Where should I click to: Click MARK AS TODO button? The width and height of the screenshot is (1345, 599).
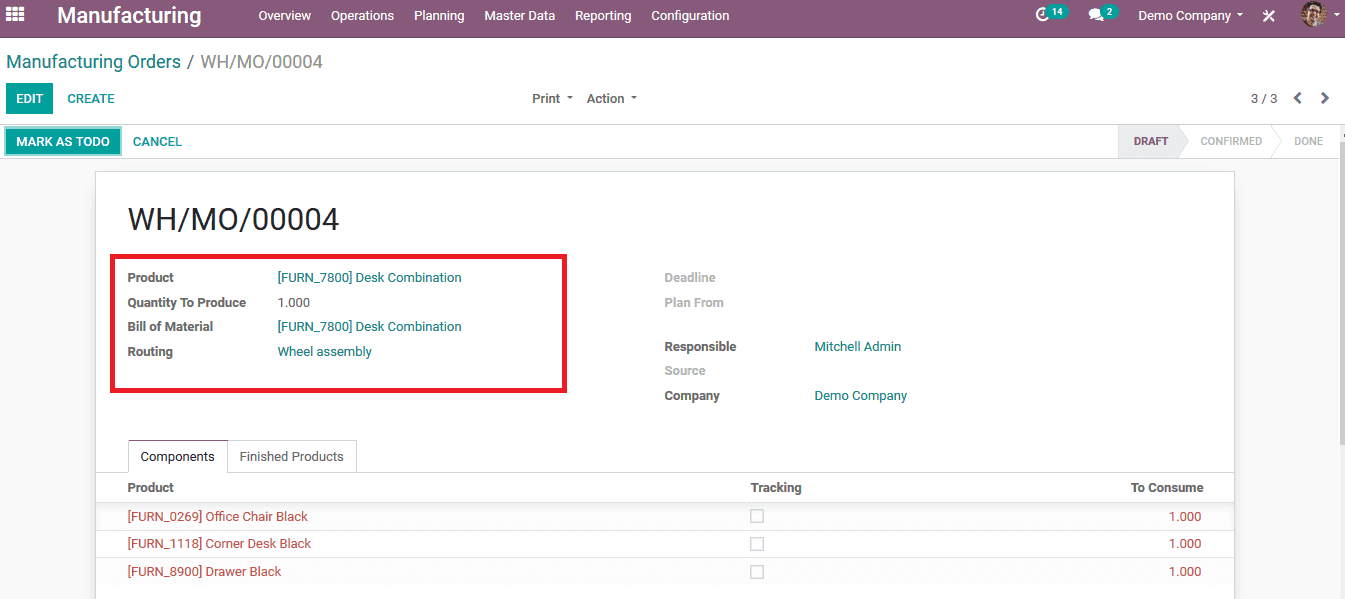pyautogui.click(x=63, y=141)
